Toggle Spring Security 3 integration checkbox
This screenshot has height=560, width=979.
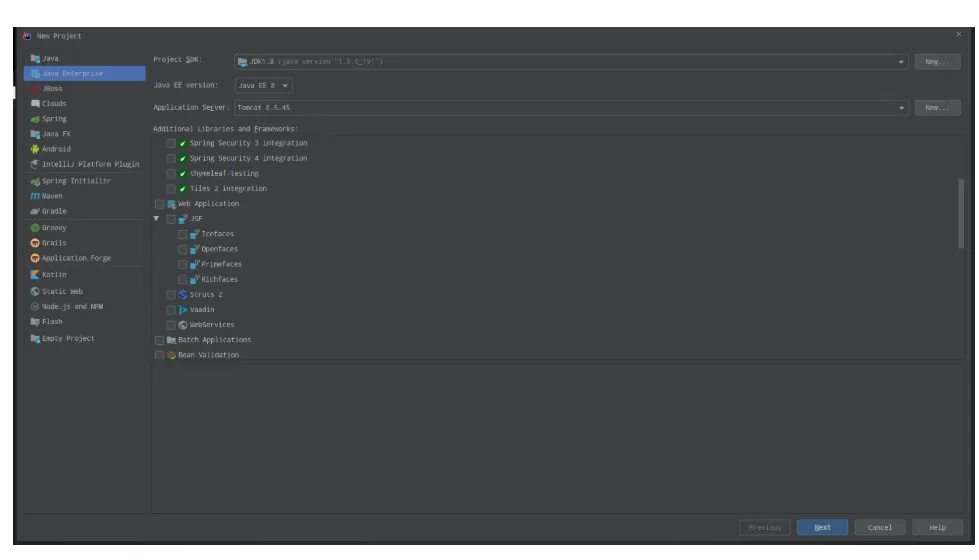pos(170,144)
